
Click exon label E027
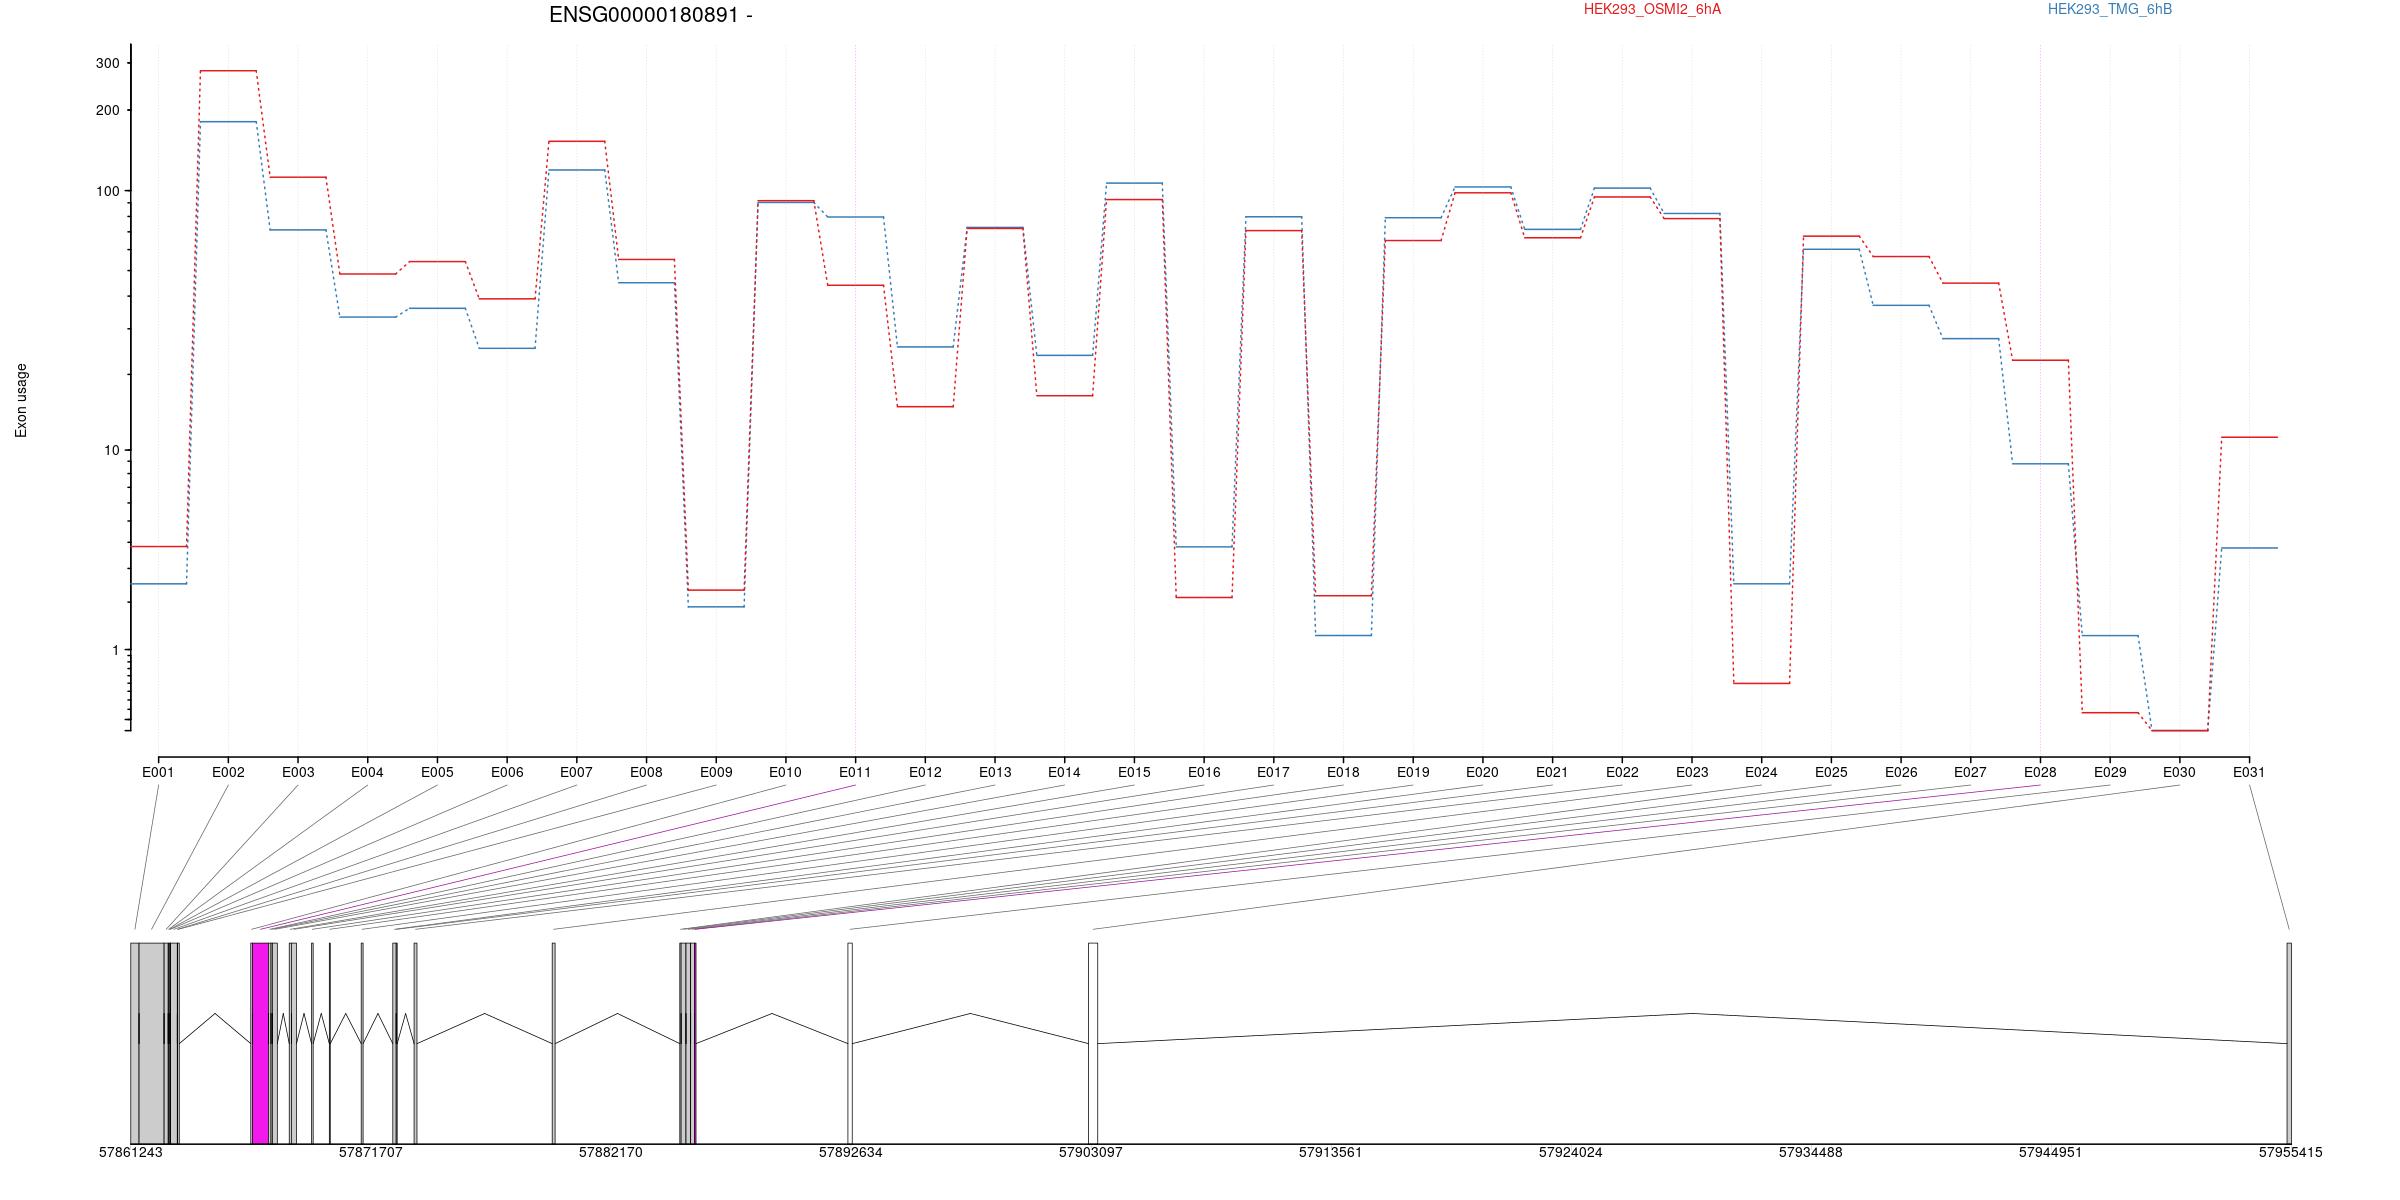pos(1970,772)
